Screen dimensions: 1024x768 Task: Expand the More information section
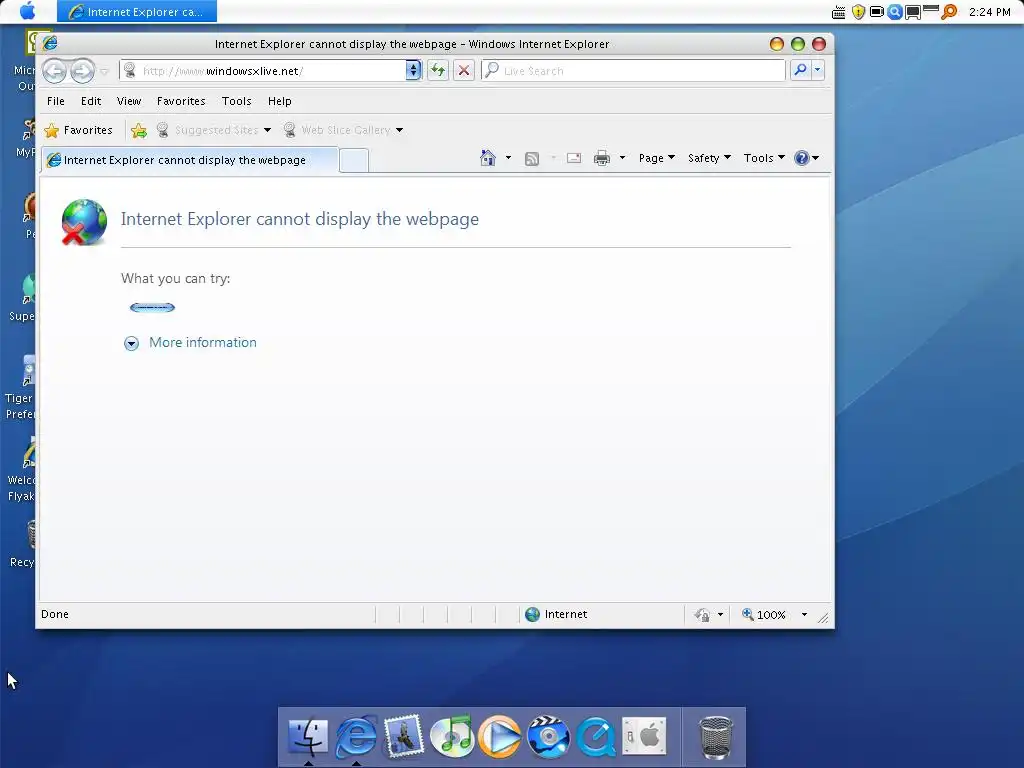click(x=131, y=344)
